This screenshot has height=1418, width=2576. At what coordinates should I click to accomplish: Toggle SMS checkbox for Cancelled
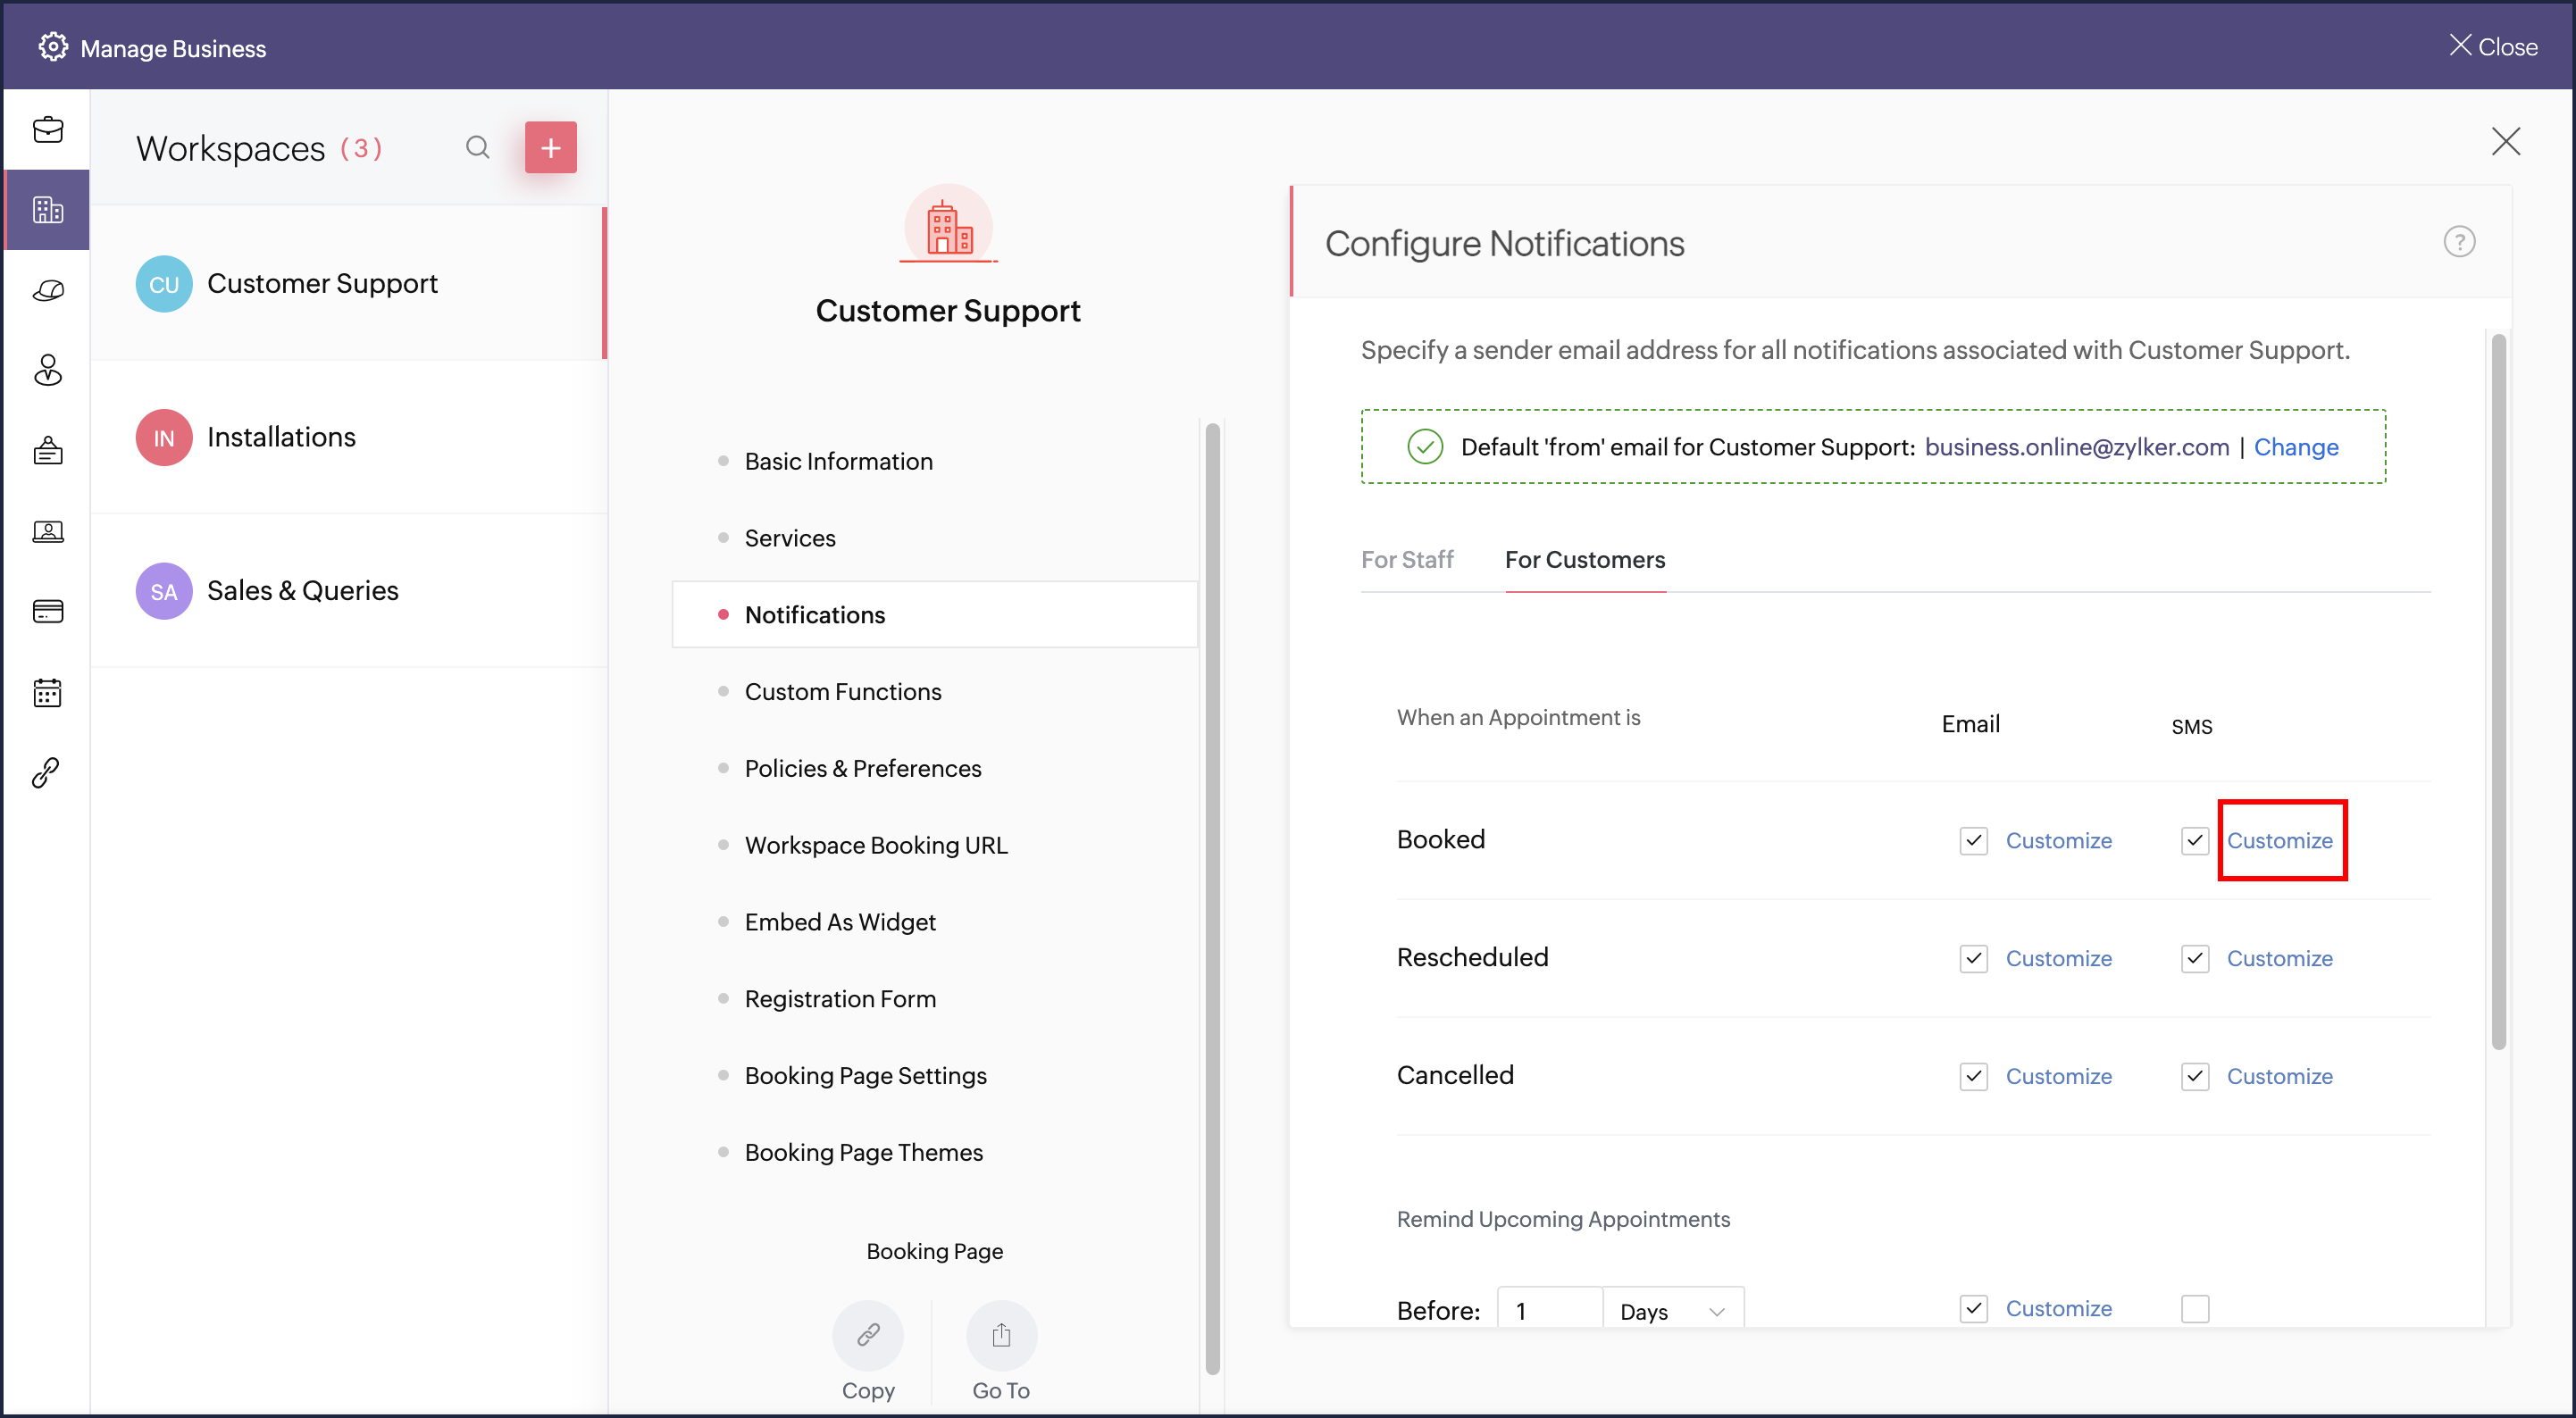point(2194,1077)
